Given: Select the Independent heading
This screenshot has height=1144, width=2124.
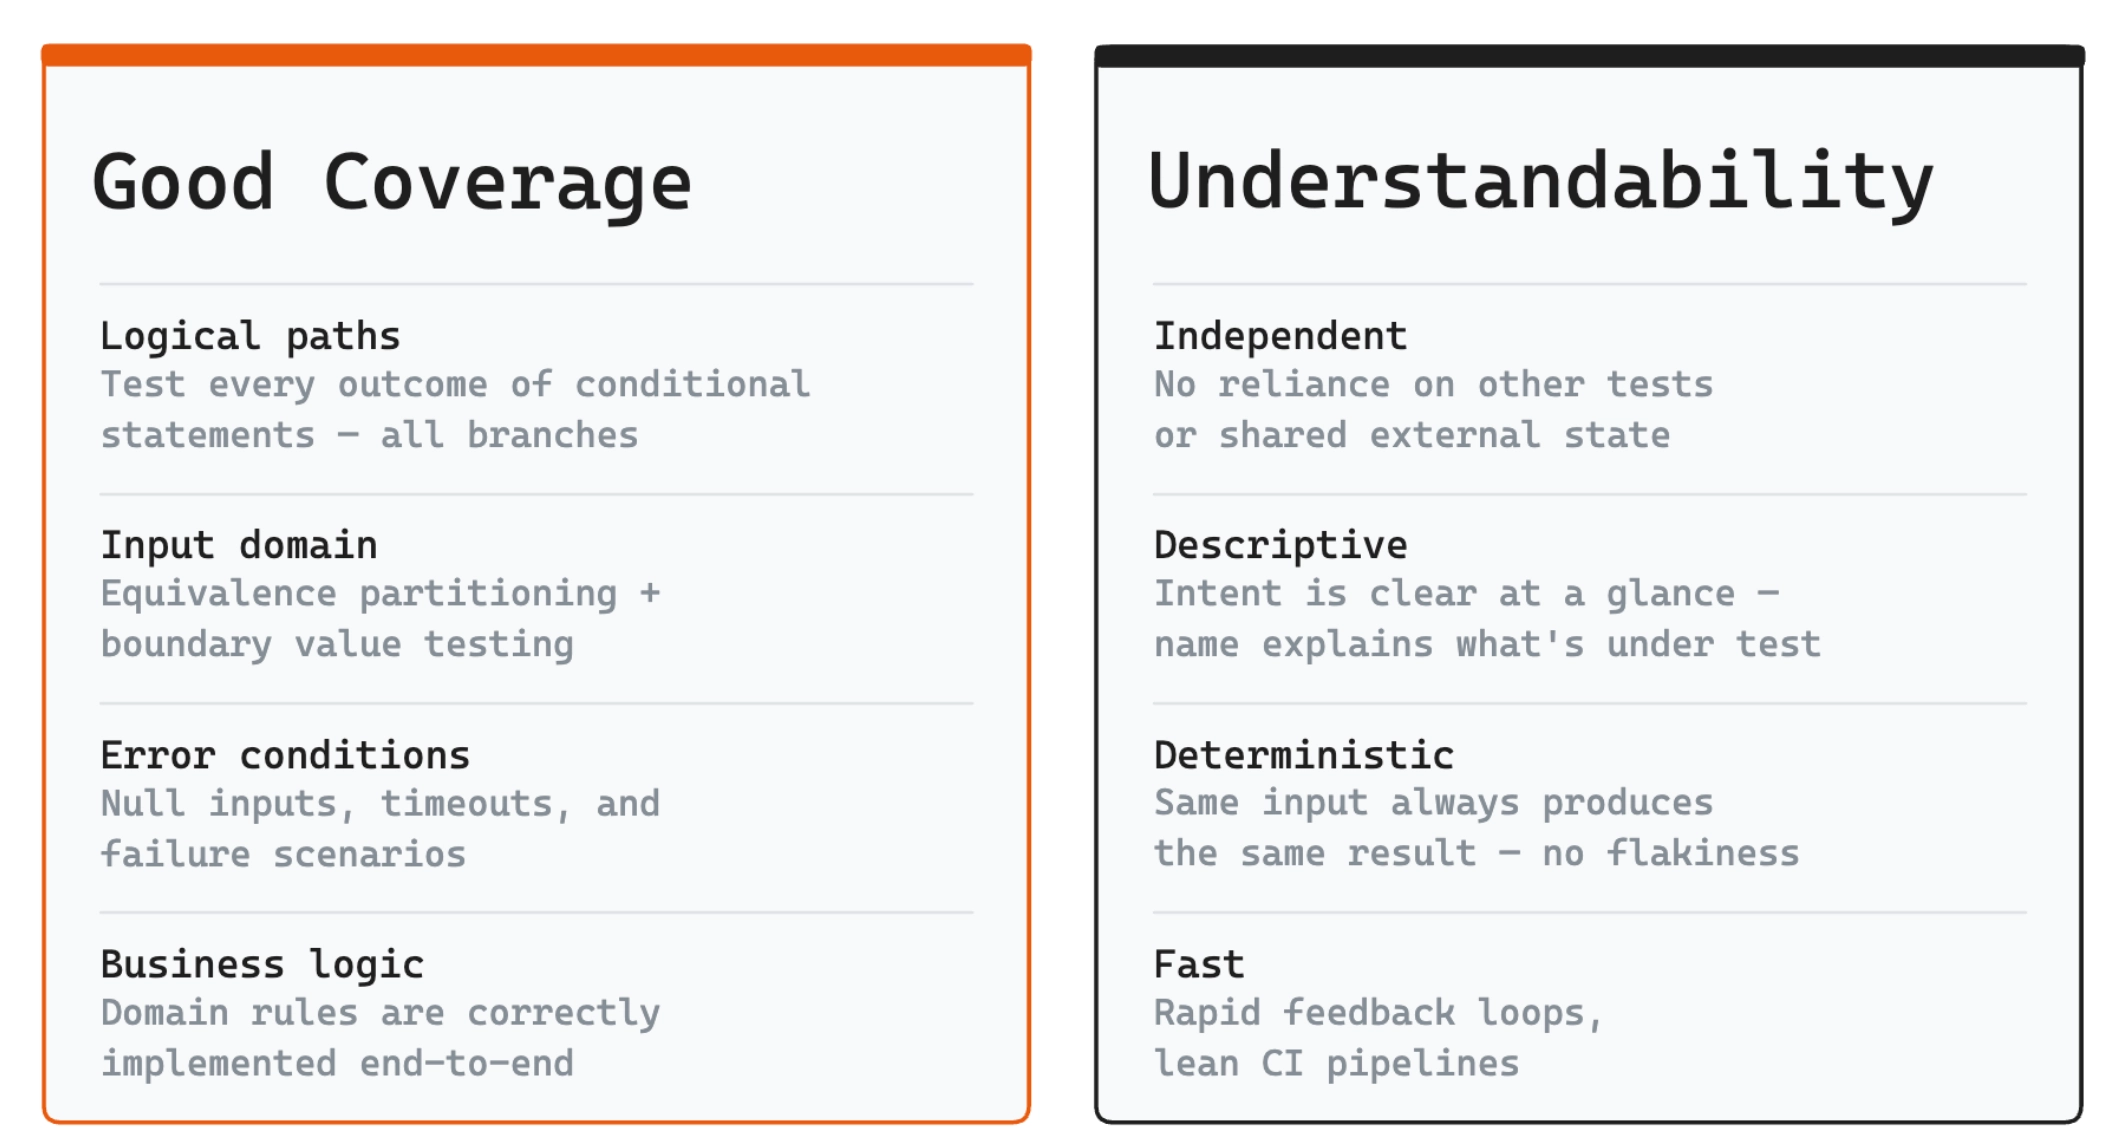Looking at the screenshot, I should coord(1280,336).
